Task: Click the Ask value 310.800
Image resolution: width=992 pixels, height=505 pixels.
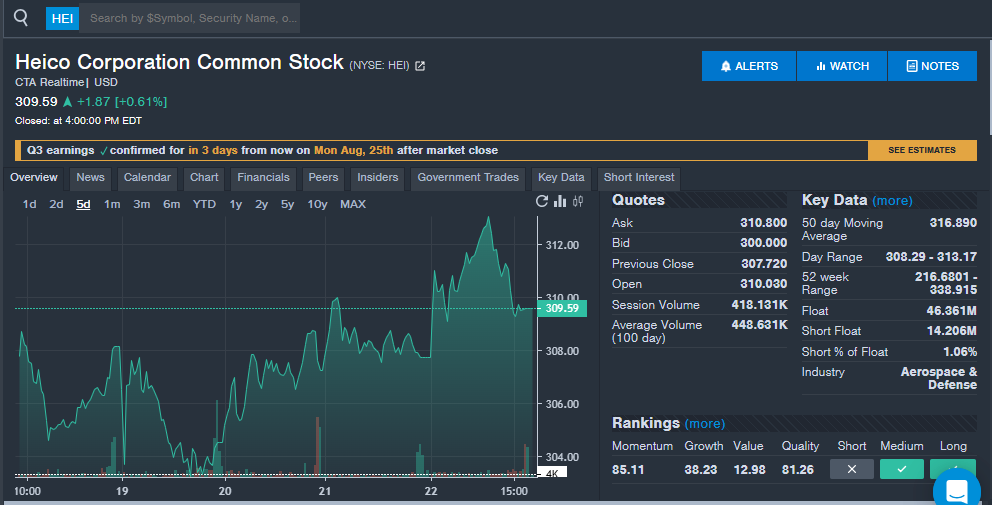Action: [x=764, y=223]
